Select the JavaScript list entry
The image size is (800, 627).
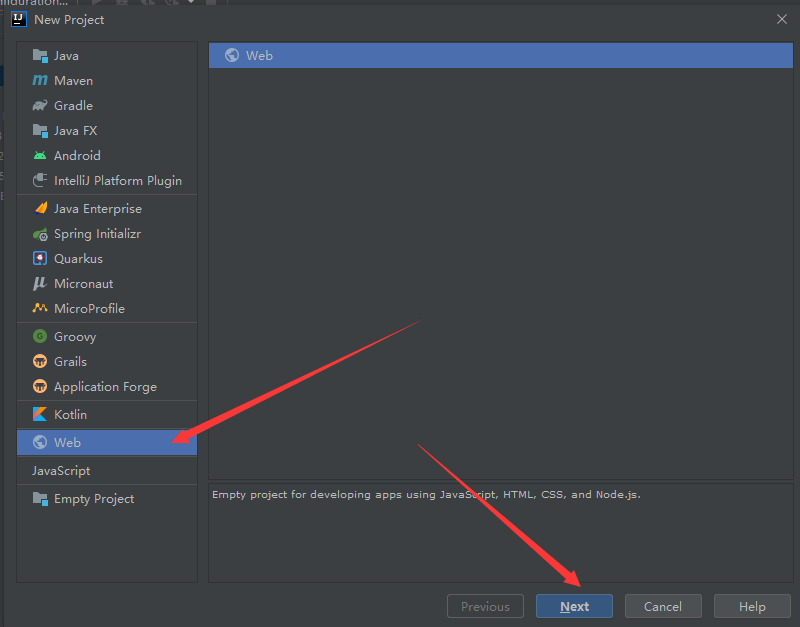pos(107,470)
